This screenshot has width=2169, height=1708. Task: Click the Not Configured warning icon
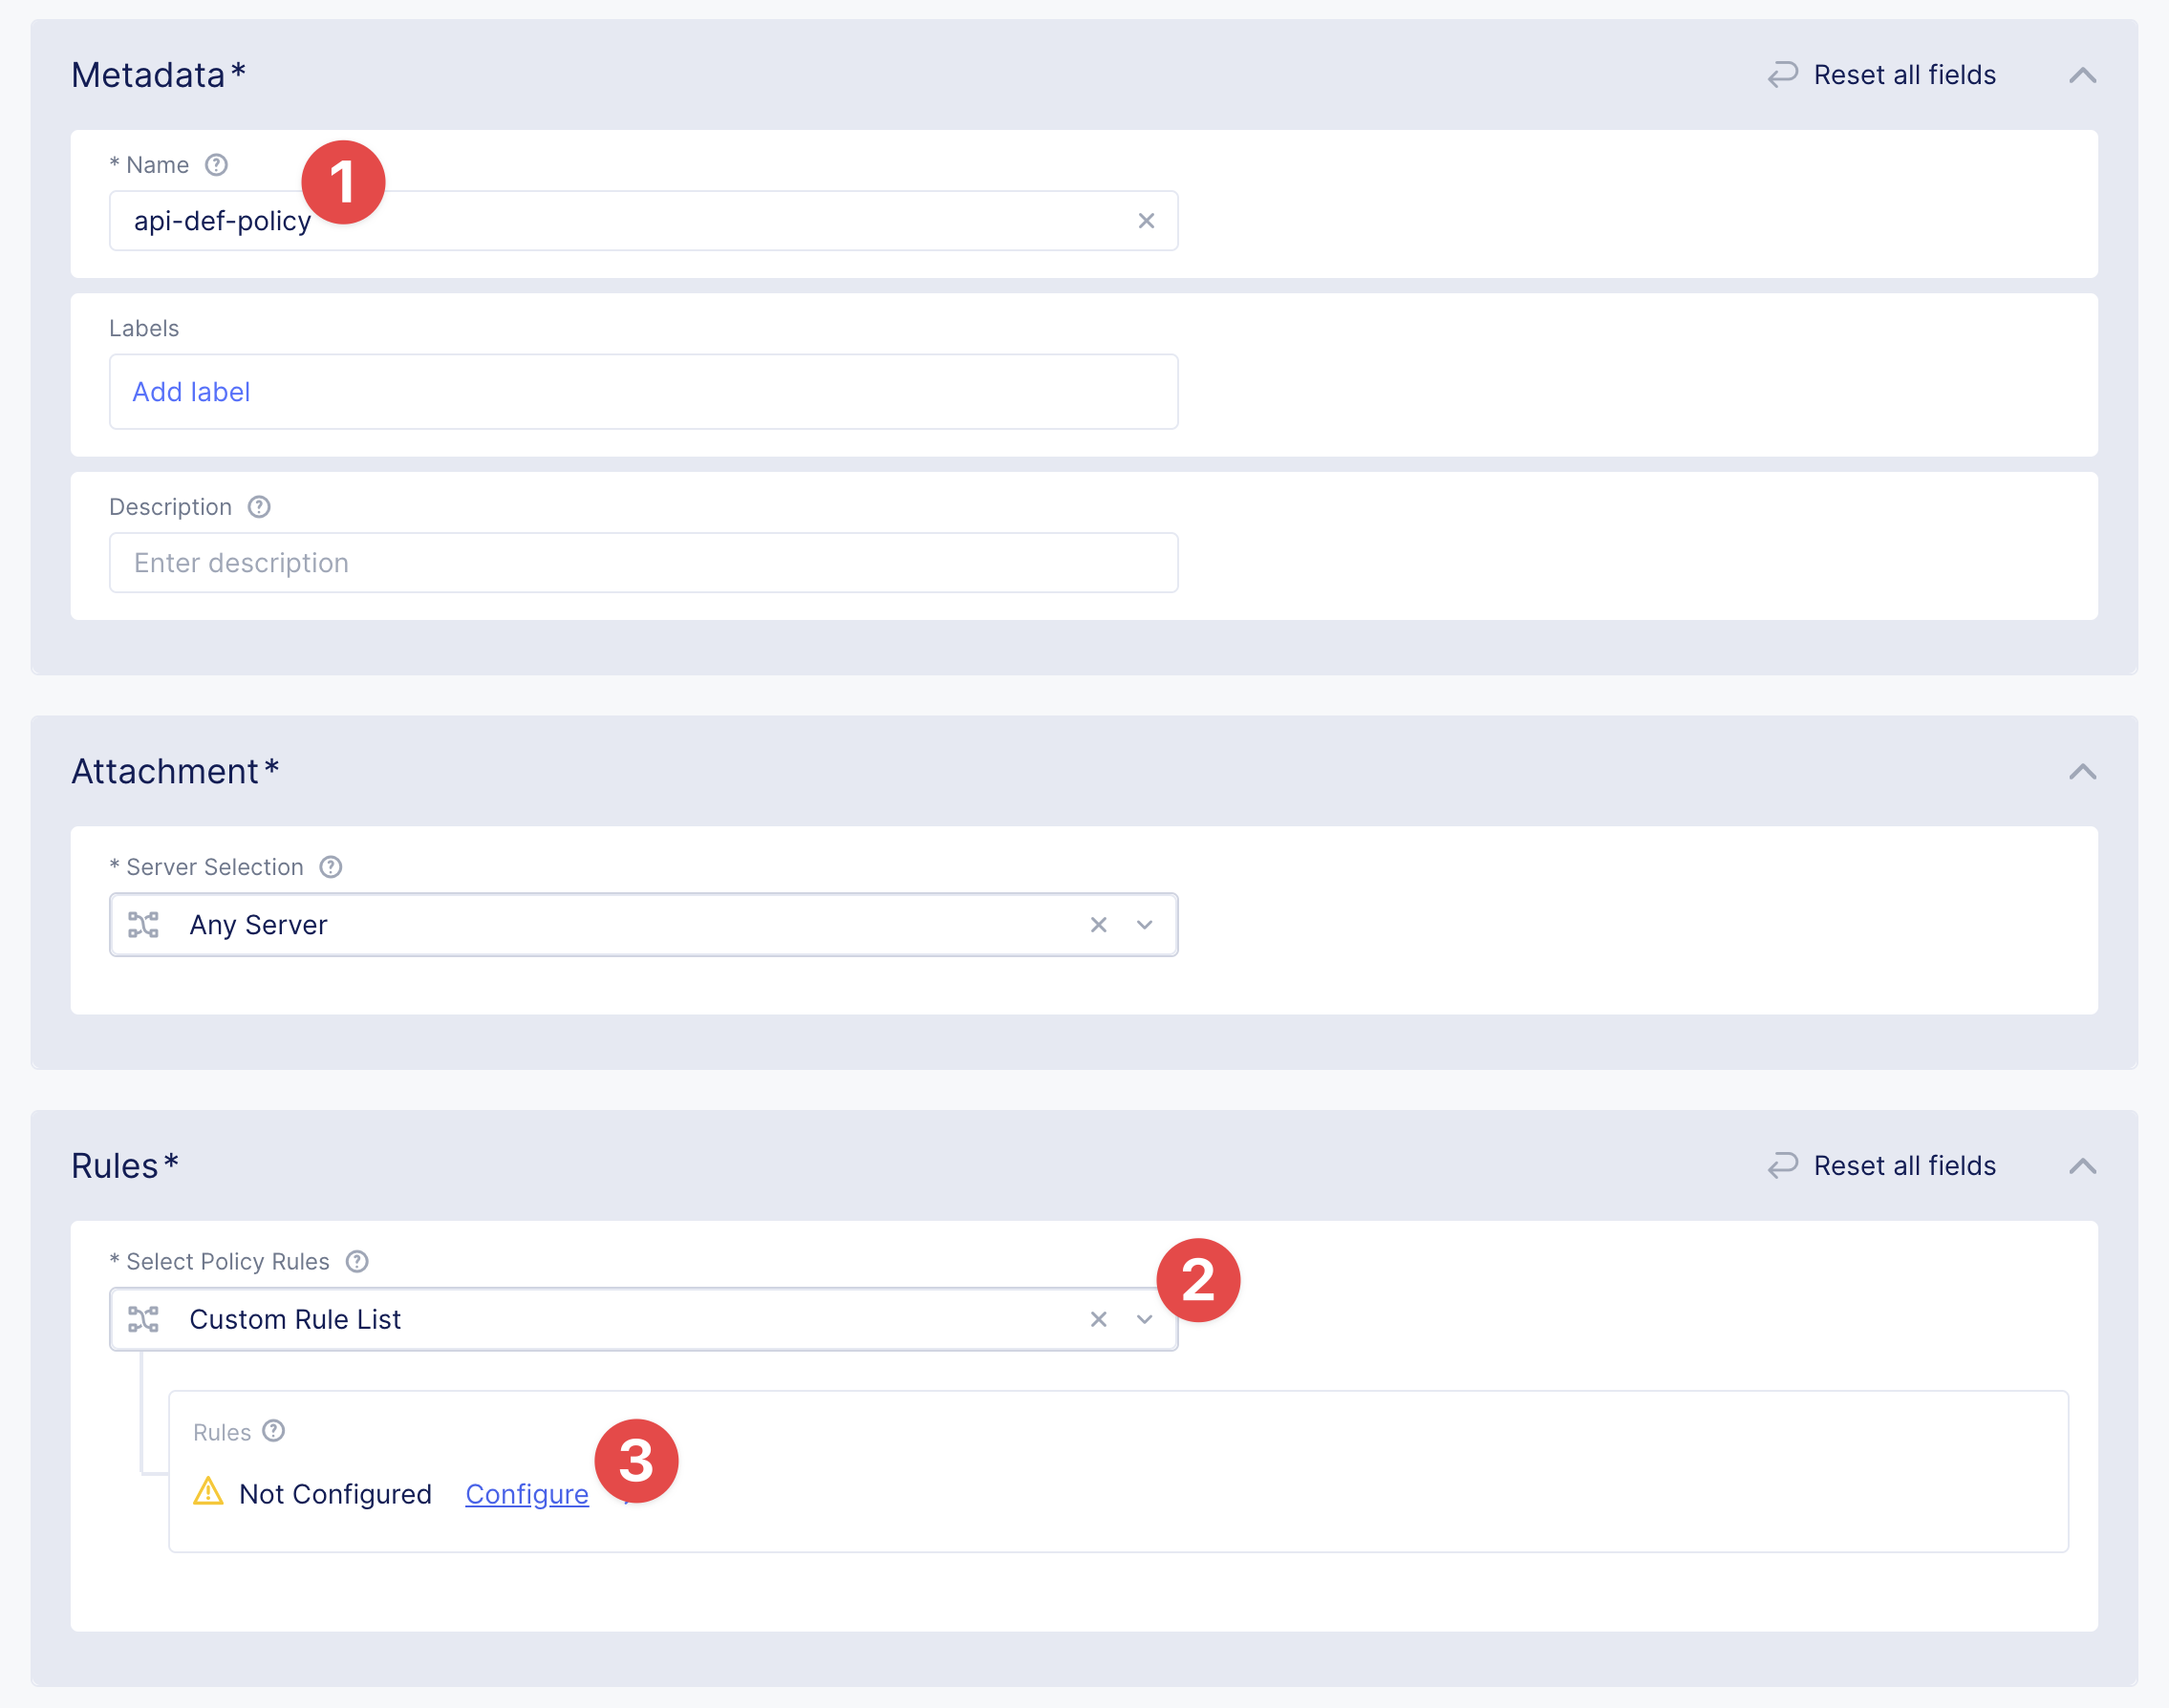pos(208,1492)
